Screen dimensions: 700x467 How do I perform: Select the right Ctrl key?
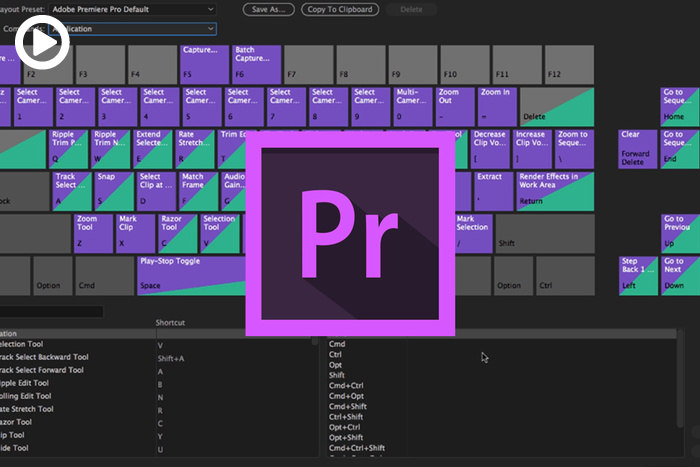coord(565,276)
